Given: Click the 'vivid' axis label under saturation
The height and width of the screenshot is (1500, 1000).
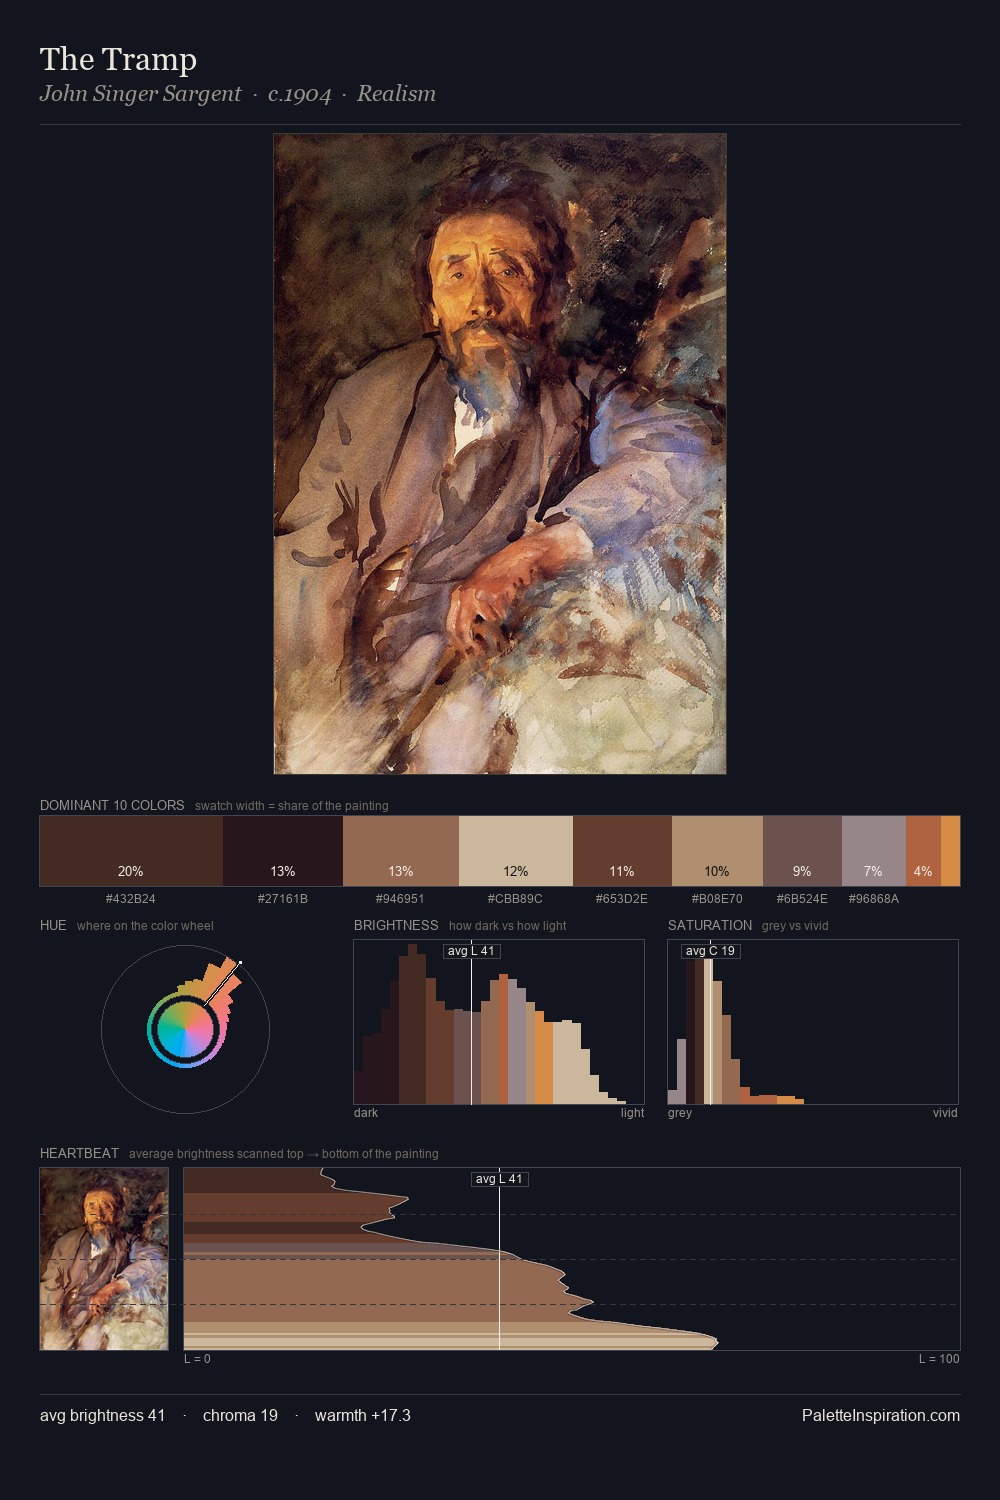Looking at the screenshot, I should click(945, 1113).
